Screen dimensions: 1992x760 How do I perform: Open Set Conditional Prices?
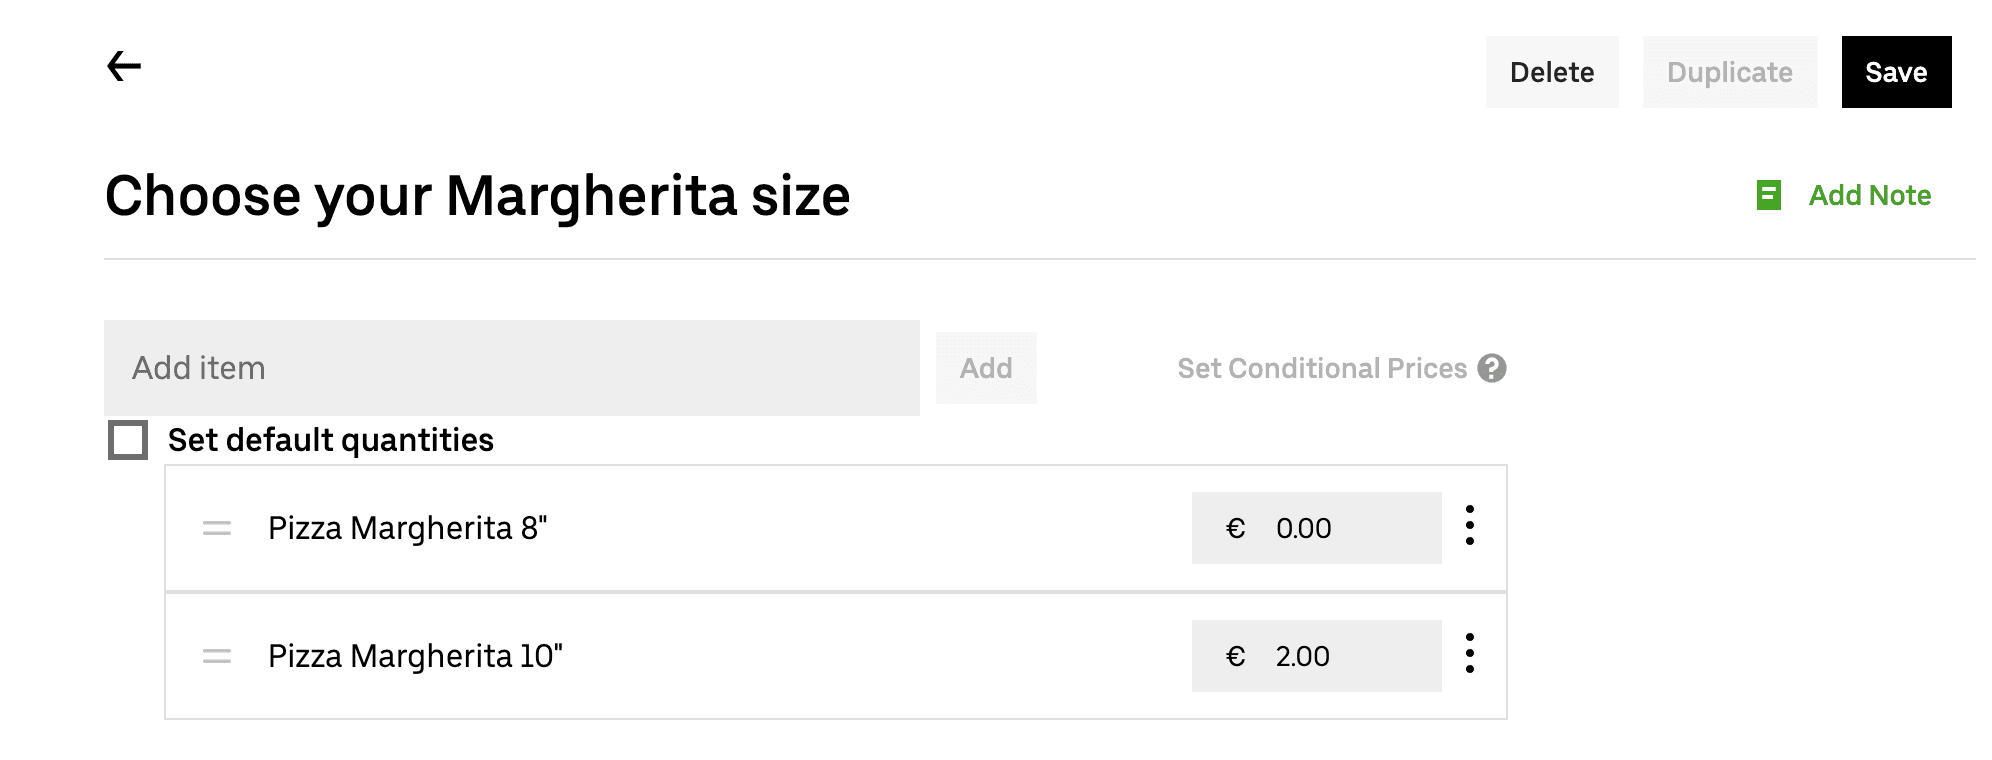(x=1322, y=368)
